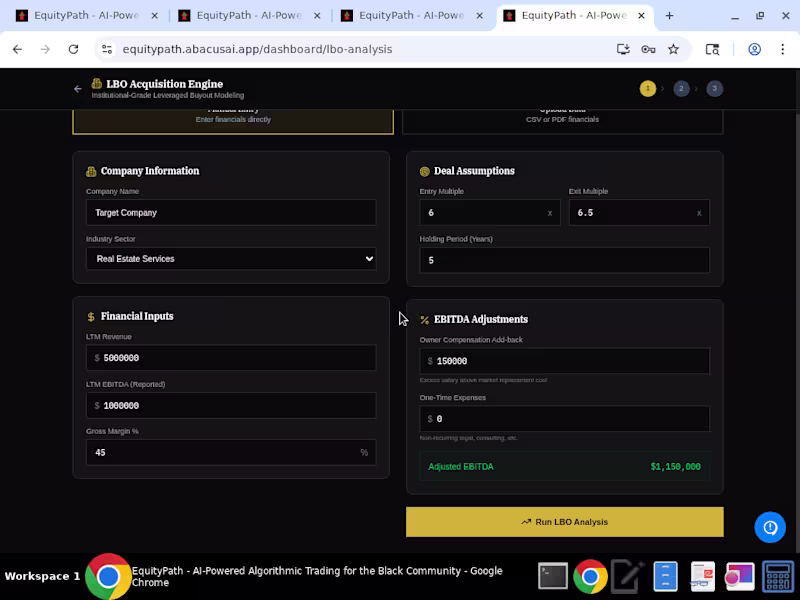Viewport: 800px width, 600px height.
Task: Select the Manual Entry tab
Action: [232, 115]
